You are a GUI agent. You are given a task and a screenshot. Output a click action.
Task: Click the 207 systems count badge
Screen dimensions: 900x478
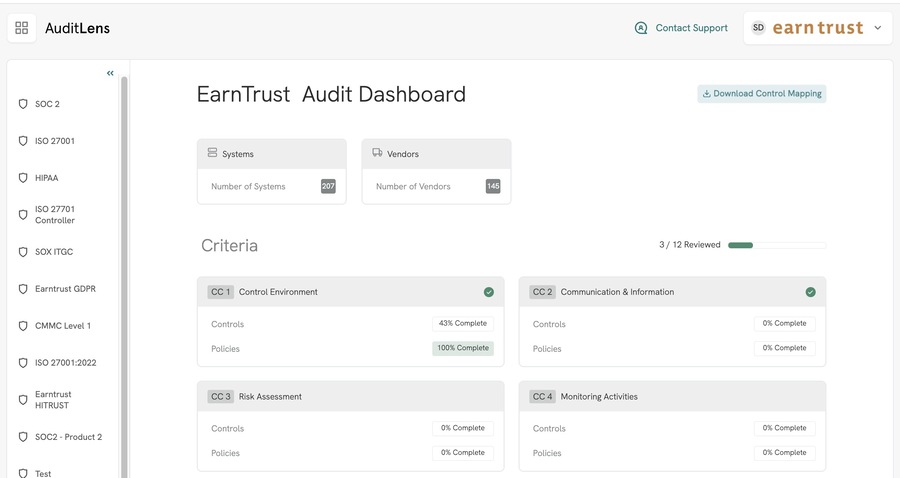[328, 186]
